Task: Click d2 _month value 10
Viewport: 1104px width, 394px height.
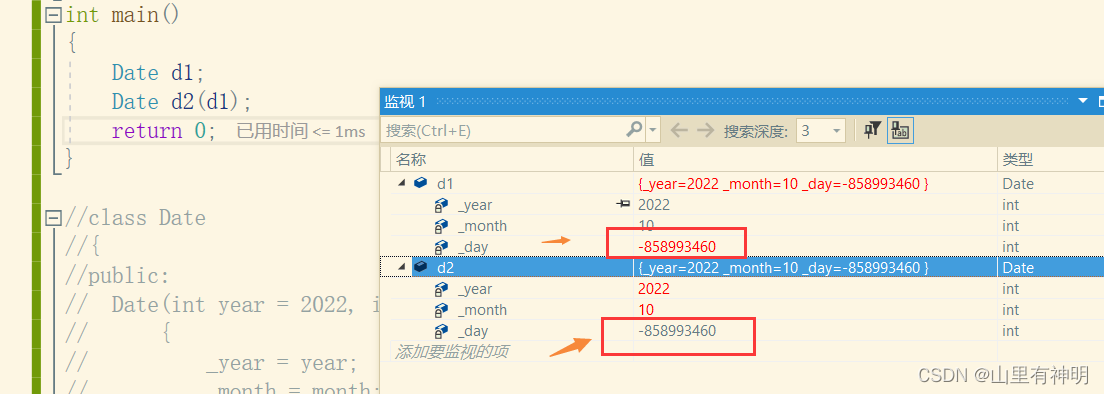Action: point(646,310)
